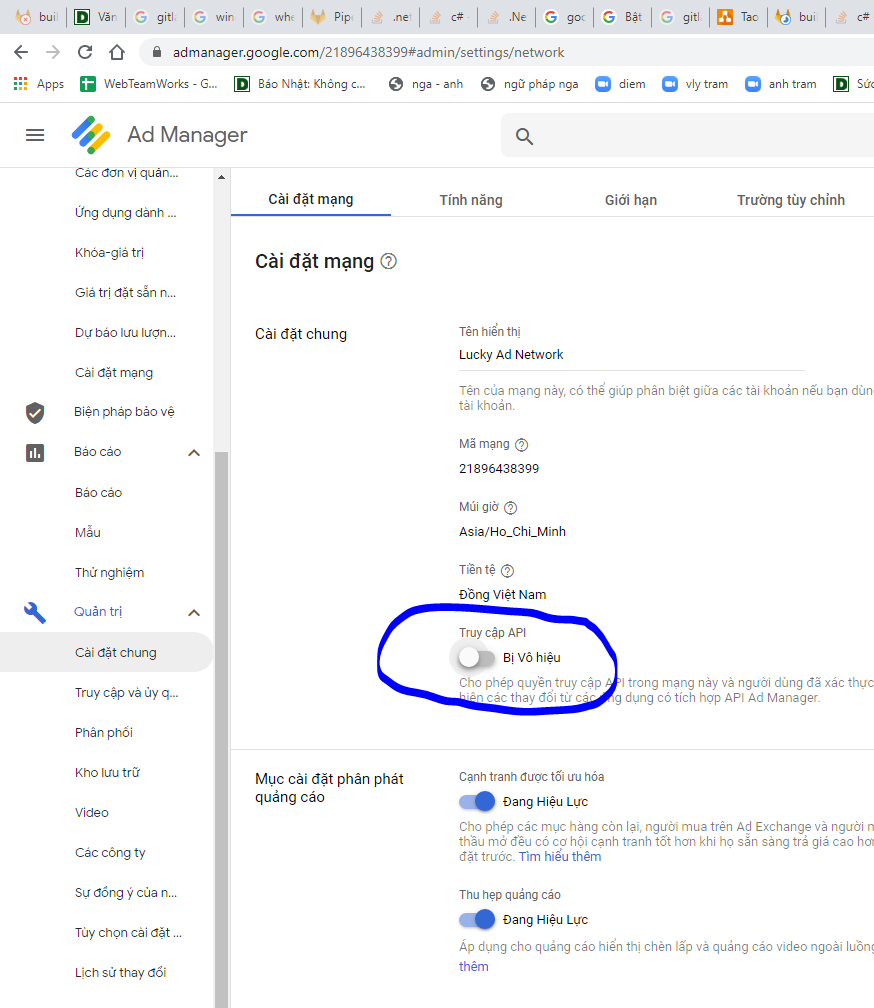Image resolution: width=874 pixels, height=1008 pixels.
Task: Open the hamburger main menu
Action: [35, 135]
